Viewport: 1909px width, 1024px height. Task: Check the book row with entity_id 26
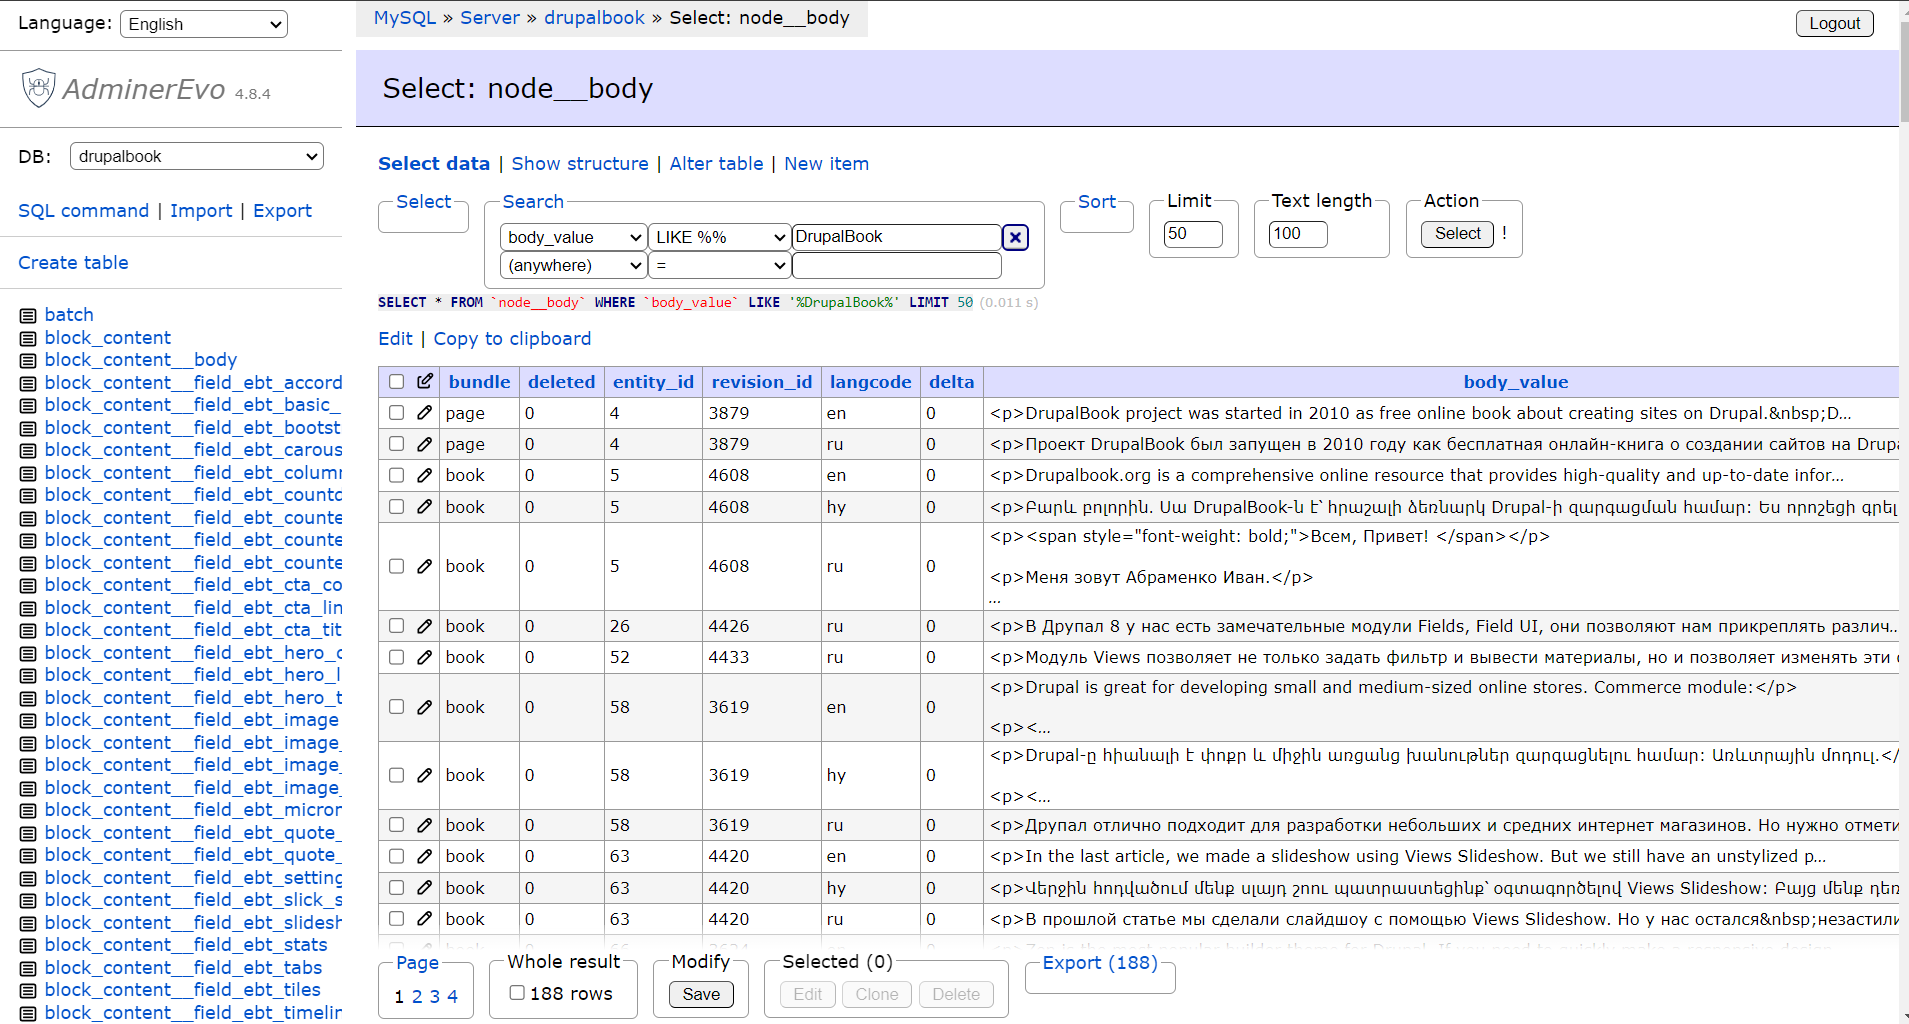[397, 626]
